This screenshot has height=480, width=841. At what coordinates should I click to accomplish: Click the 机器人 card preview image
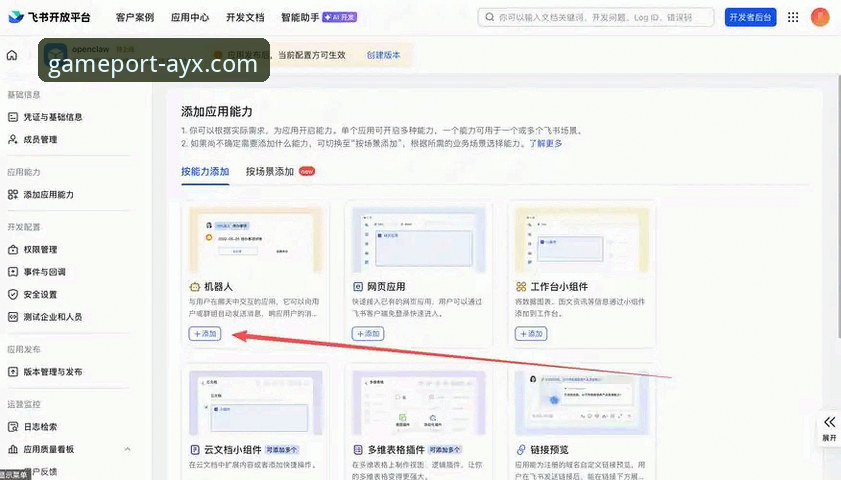tap(256, 241)
